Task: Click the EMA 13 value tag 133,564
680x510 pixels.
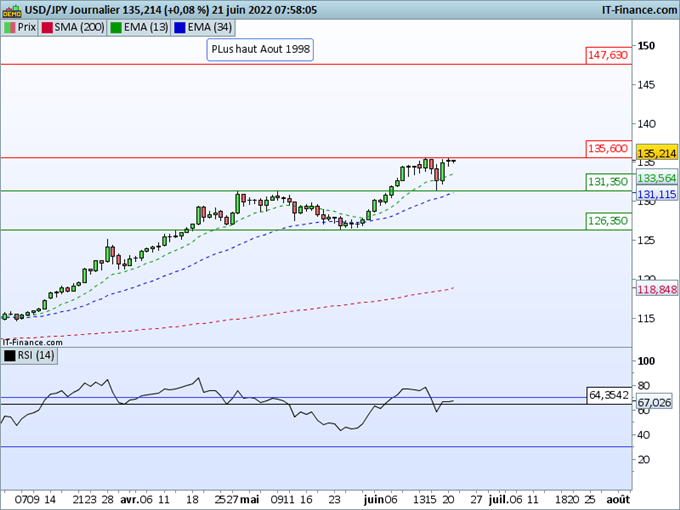Action: (x=657, y=178)
